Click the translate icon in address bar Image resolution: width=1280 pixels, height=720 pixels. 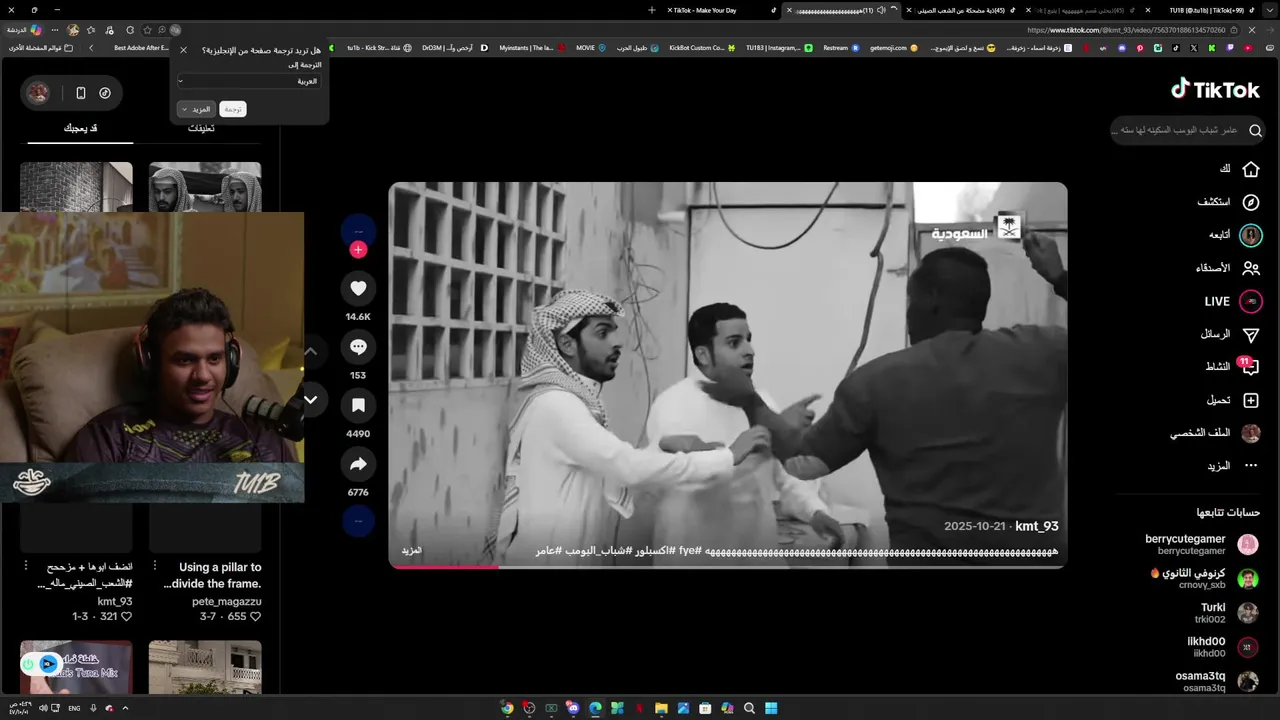click(x=175, y=30)
